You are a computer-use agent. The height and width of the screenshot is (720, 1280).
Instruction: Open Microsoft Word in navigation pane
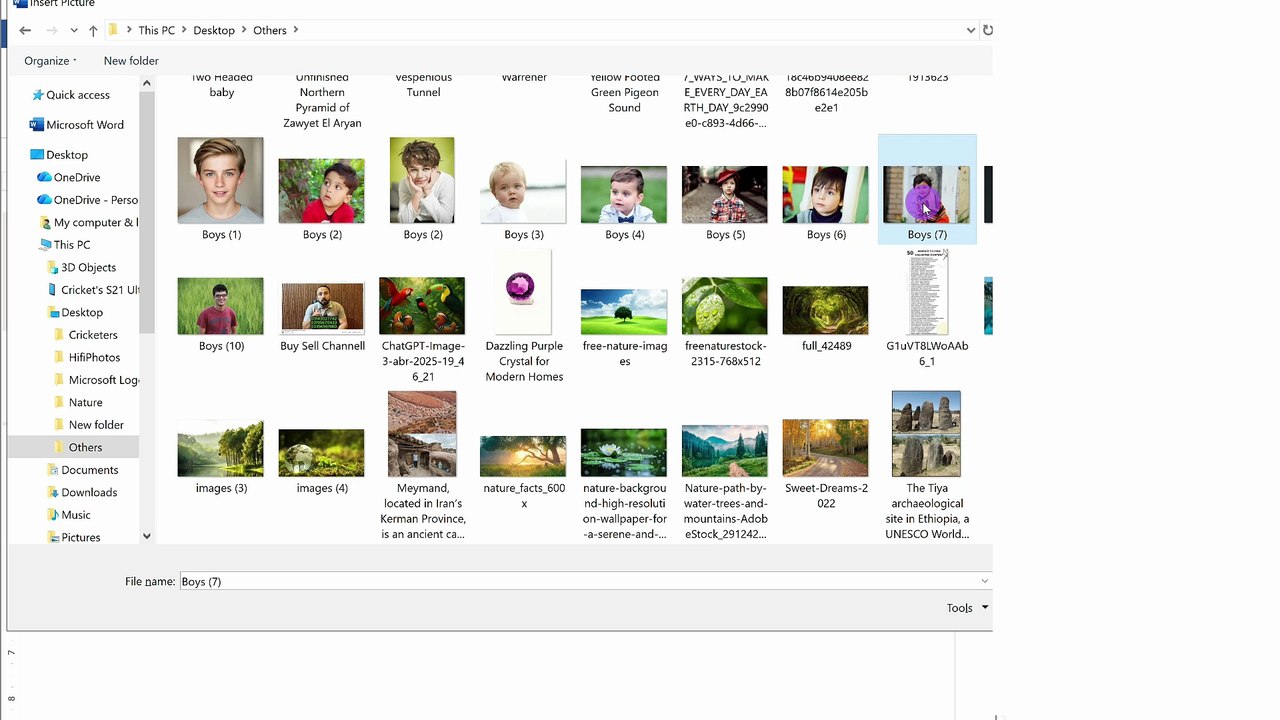pyautogui.click(x=76, y=125)
